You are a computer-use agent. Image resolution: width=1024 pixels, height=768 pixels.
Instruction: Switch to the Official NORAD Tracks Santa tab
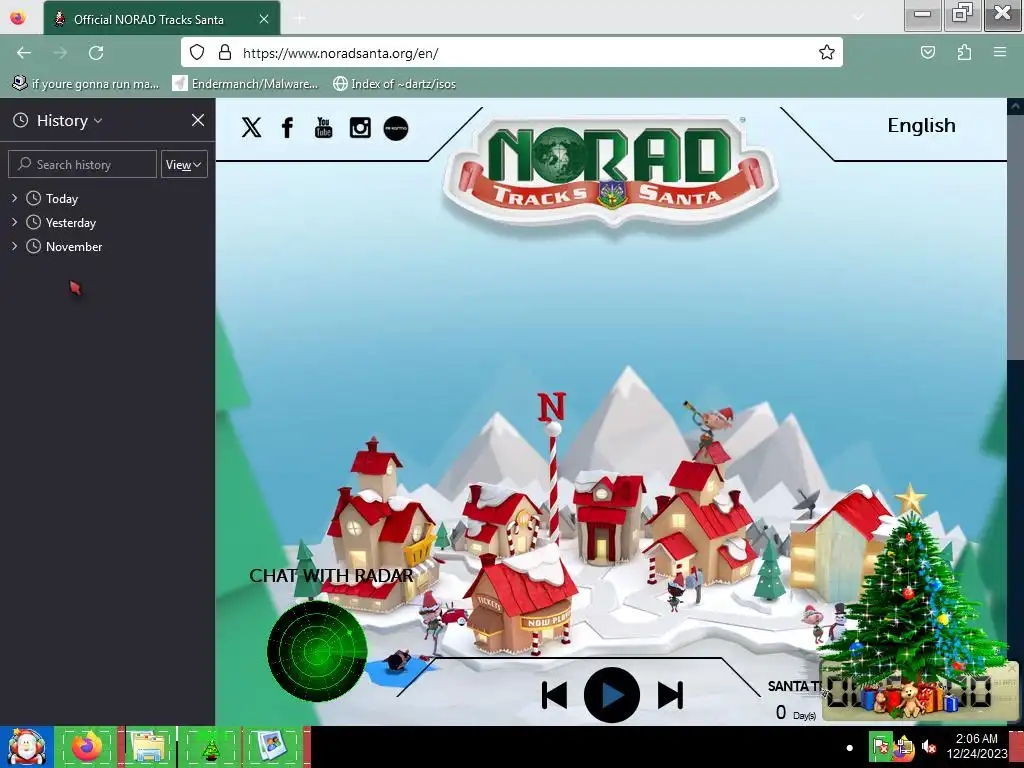(x=149, y=20)
